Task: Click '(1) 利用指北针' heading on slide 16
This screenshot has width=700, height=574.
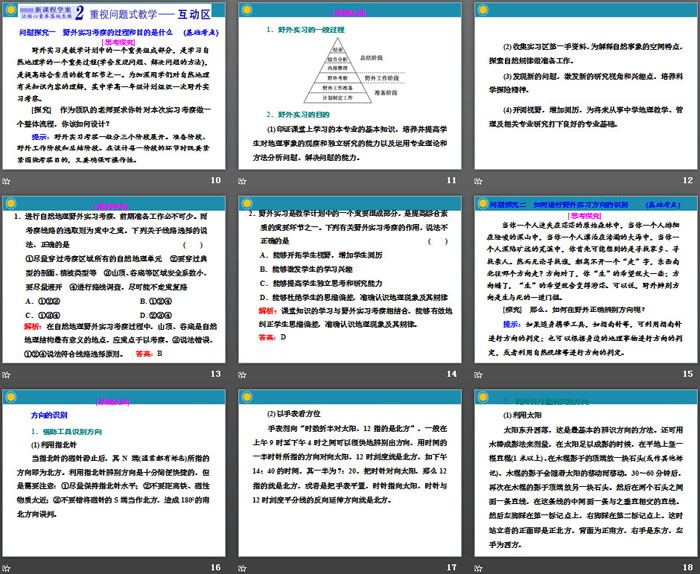Action: [54, 445]
